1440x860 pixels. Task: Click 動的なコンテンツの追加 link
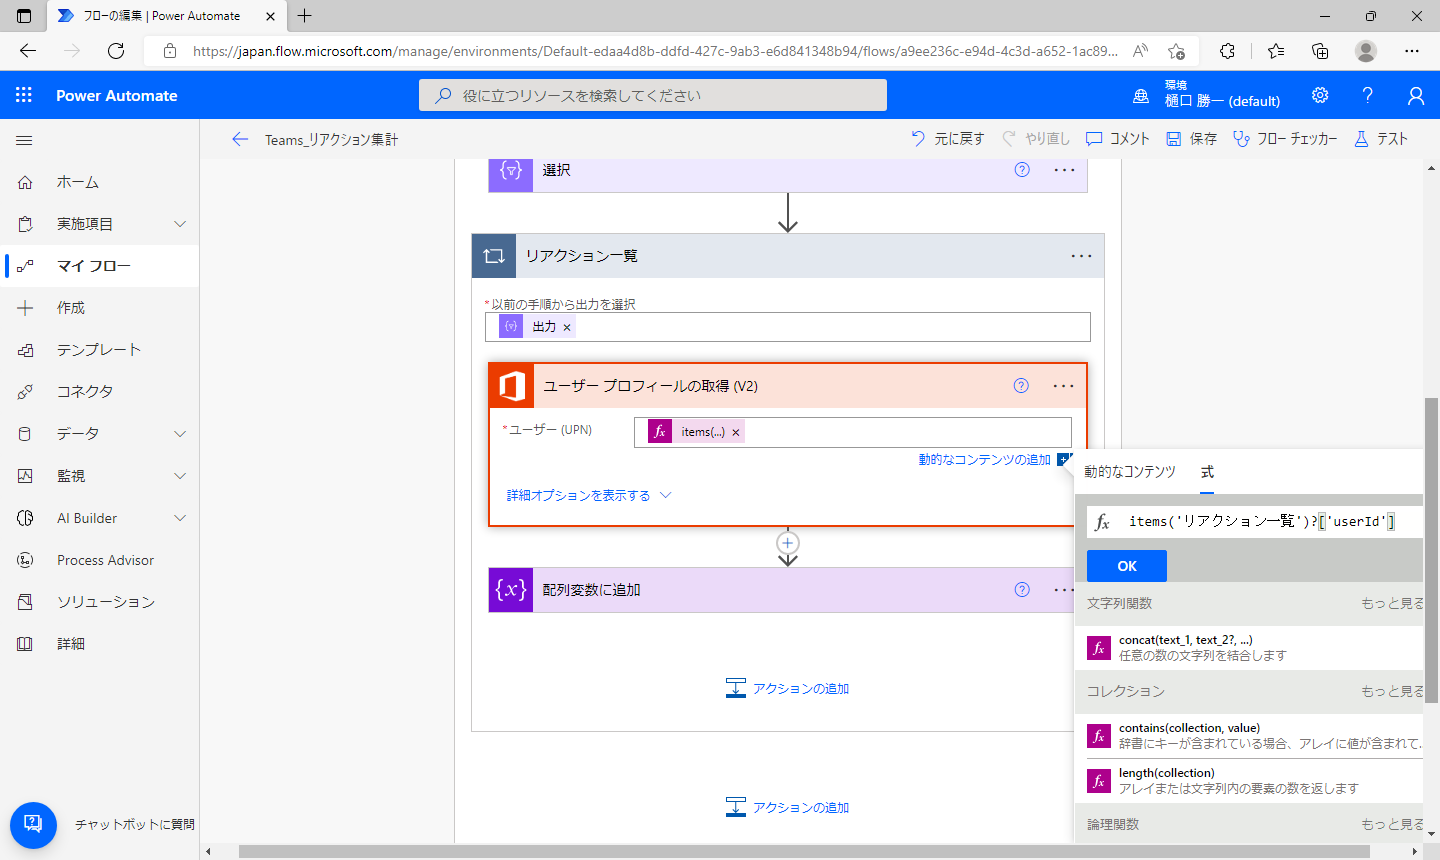click(x=985, y=460)
